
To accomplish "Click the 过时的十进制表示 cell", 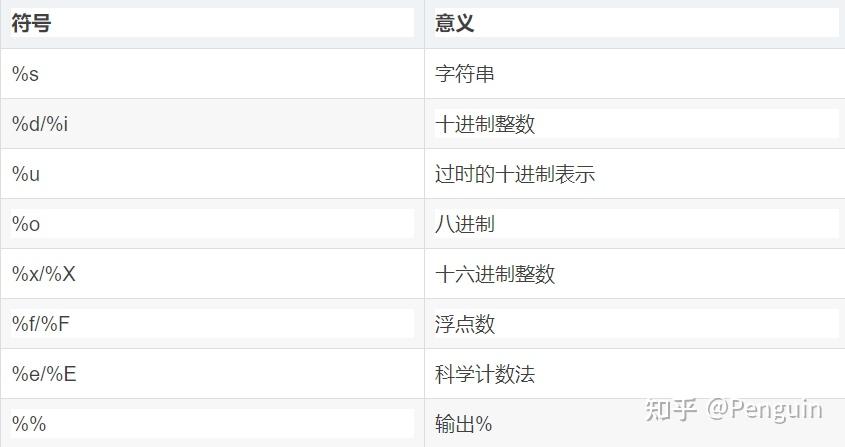I will pyautogui.click(x=515, y=174).
